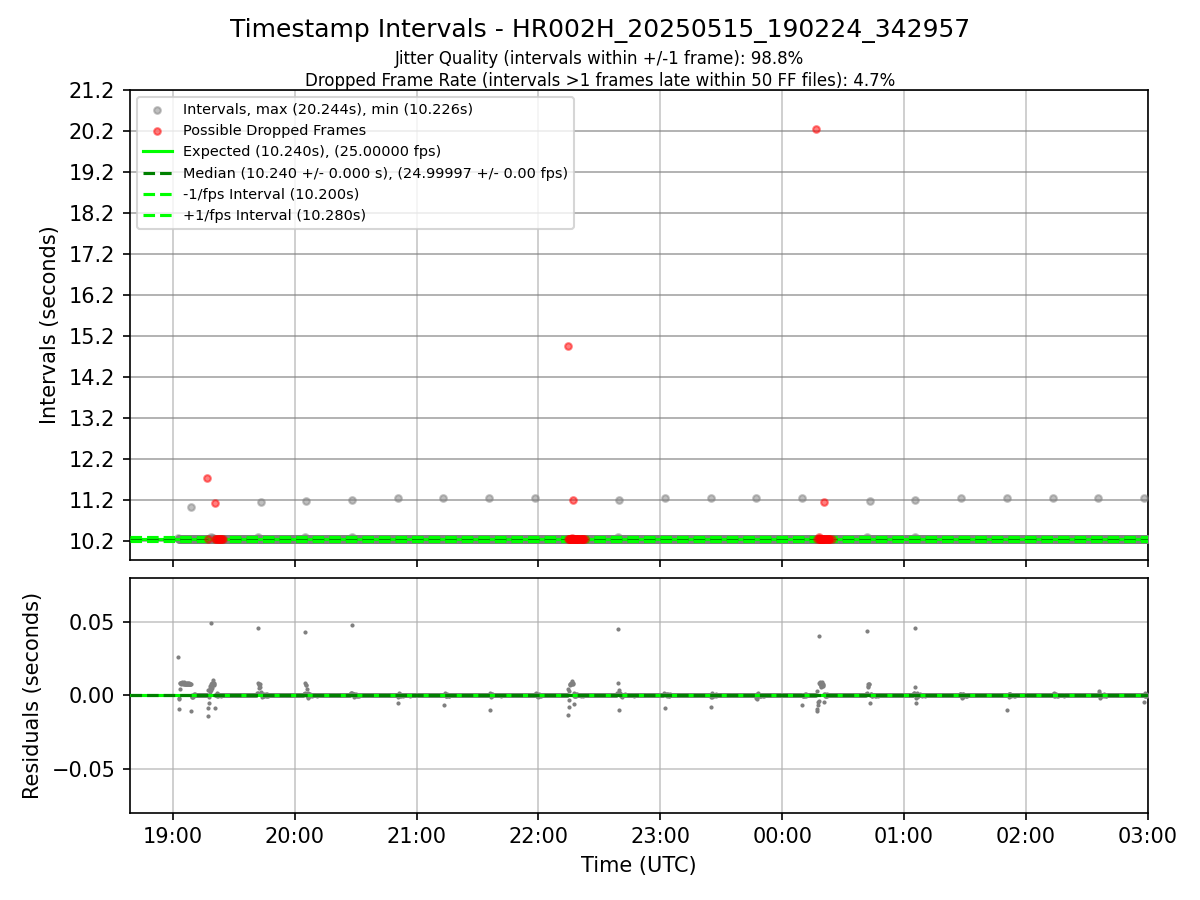Click the red dropped-frame point near 11.7 seconds
1200x900 pixels.
pyautogui.click(x=207, y=478)
